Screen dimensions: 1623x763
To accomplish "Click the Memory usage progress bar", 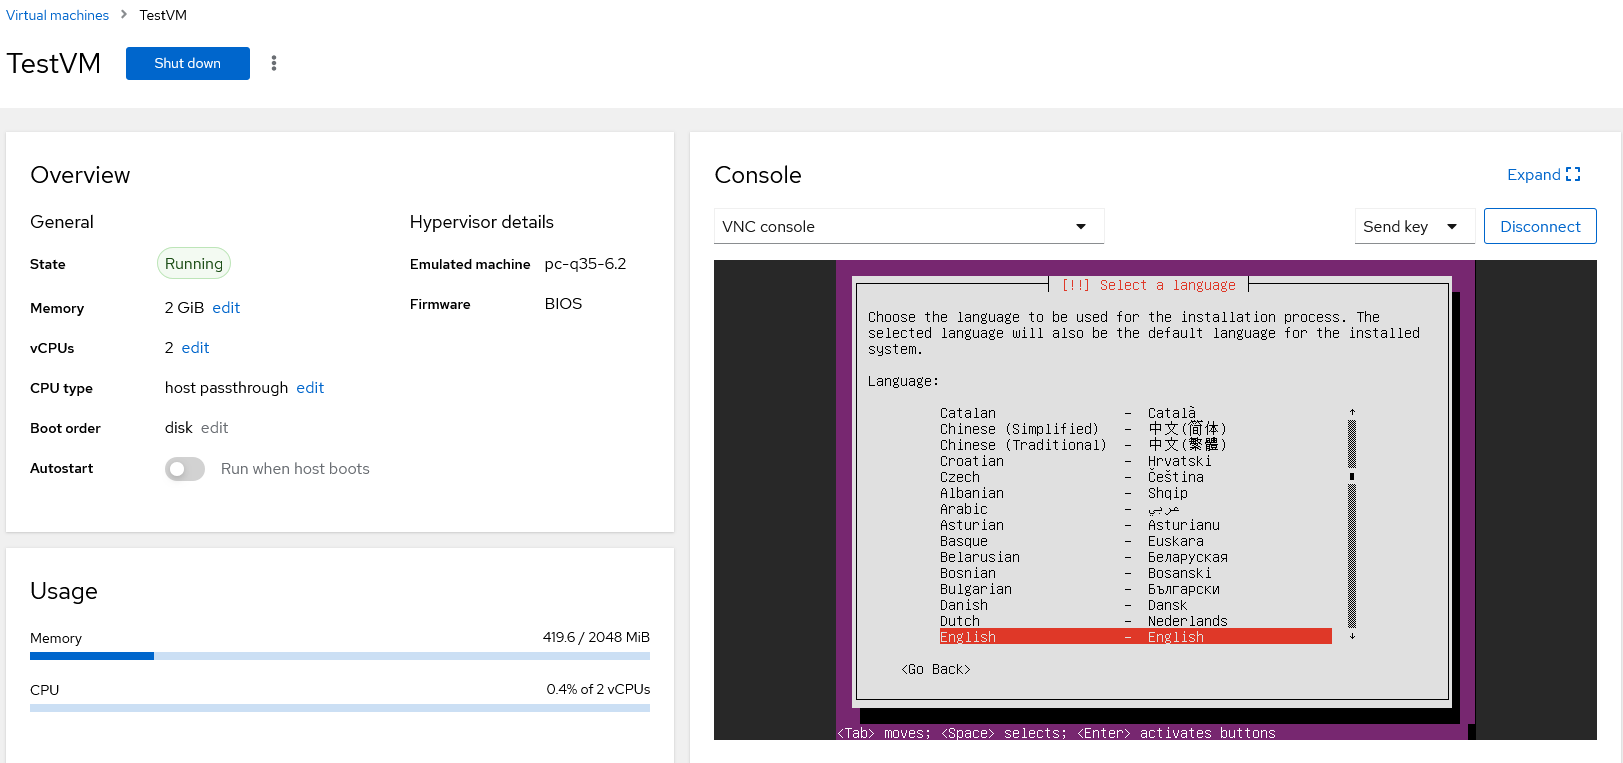I will click(x=339, y=656).
